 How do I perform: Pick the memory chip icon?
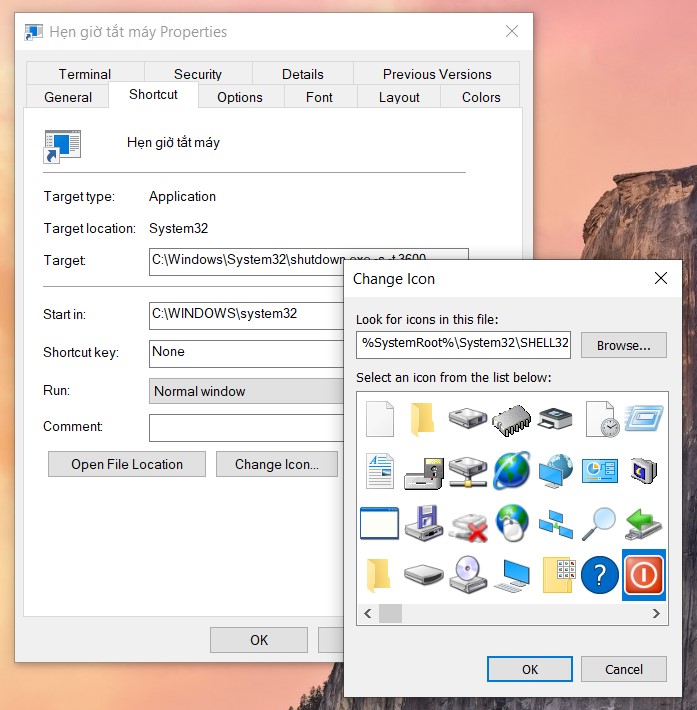click(511, 420)
